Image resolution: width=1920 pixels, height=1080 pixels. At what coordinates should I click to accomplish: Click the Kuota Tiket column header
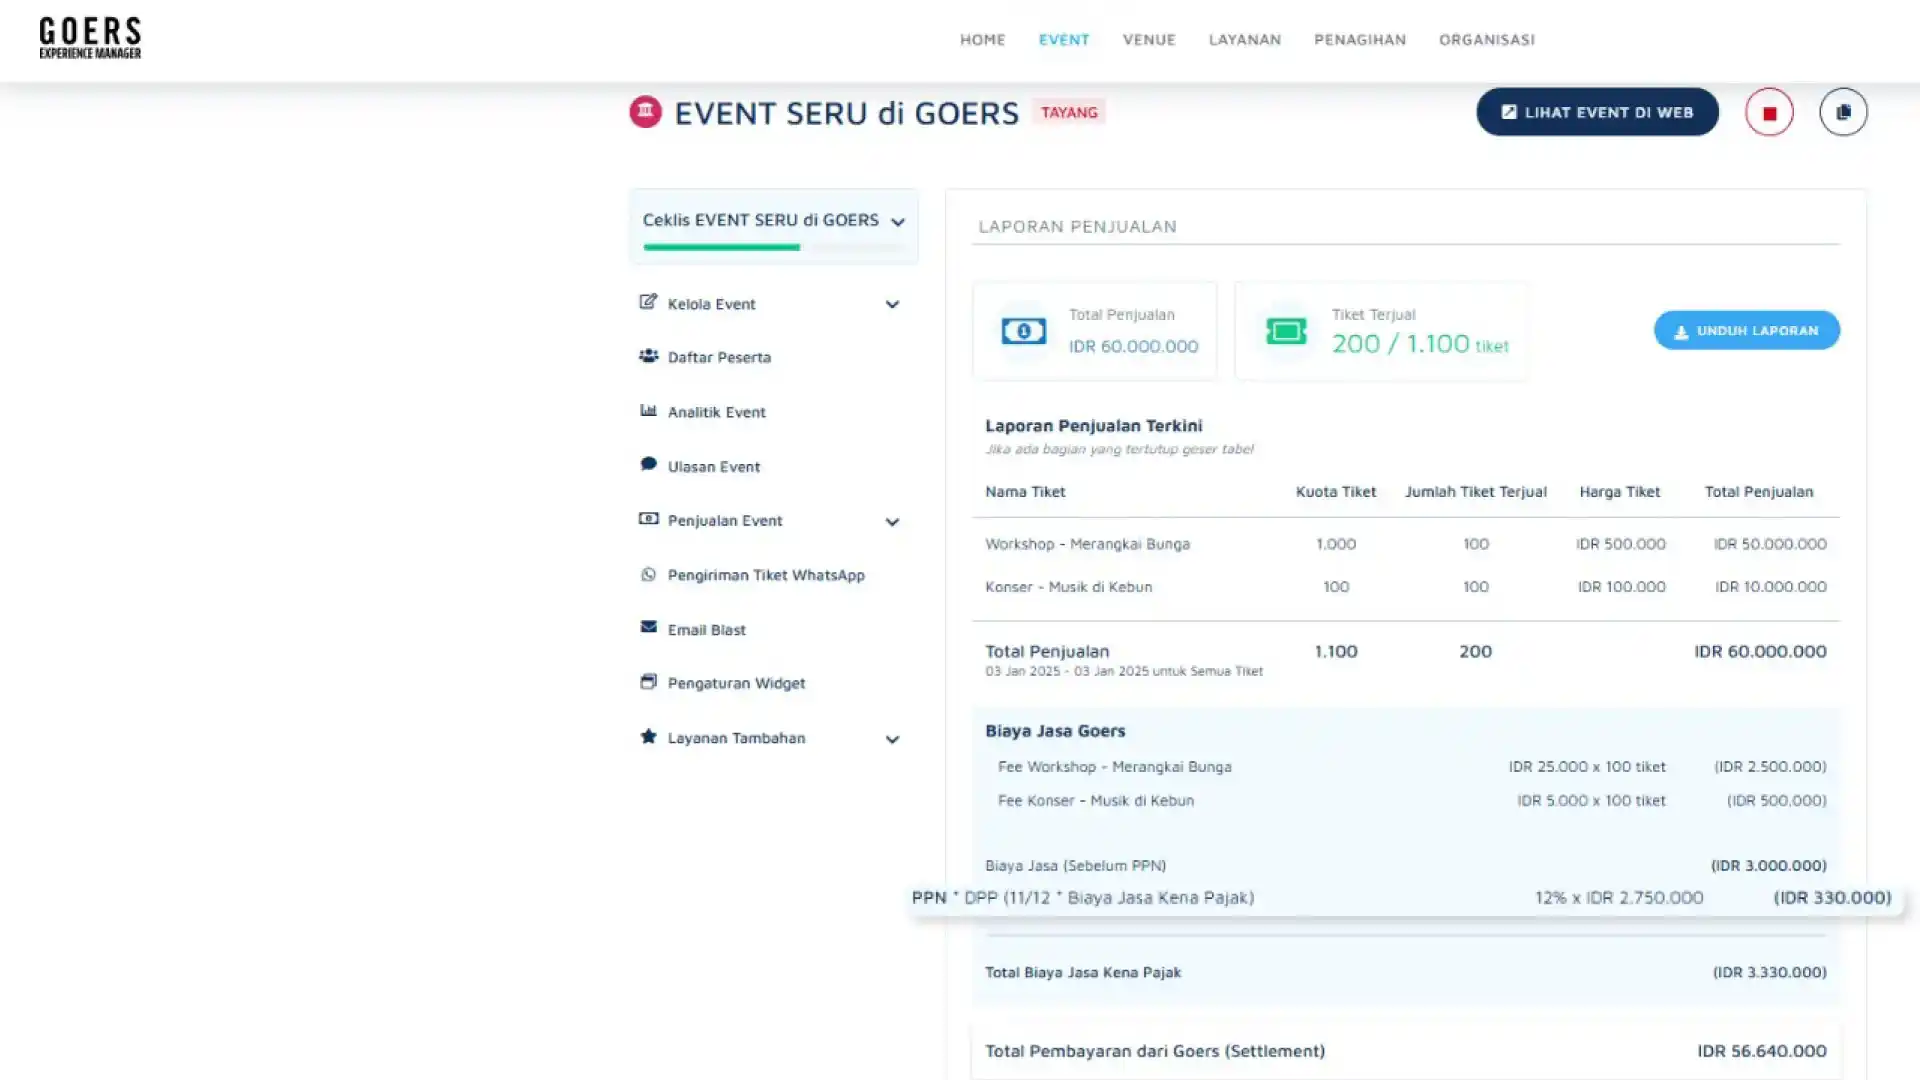(x=1335, y=491)
